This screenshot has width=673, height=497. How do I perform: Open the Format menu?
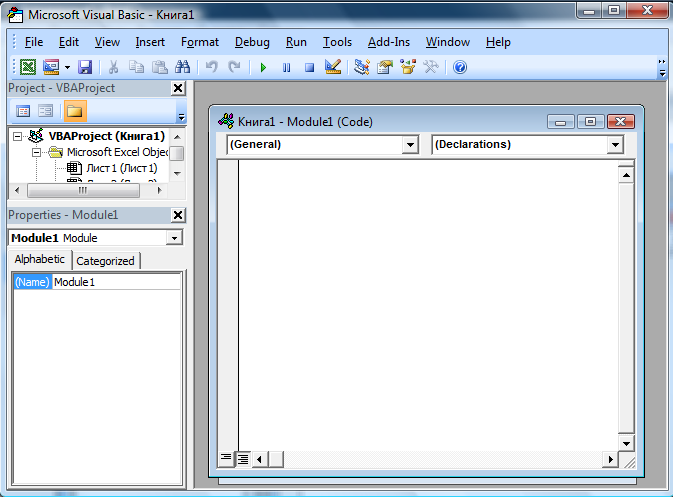pyautogui.click(x=200, y=42)
